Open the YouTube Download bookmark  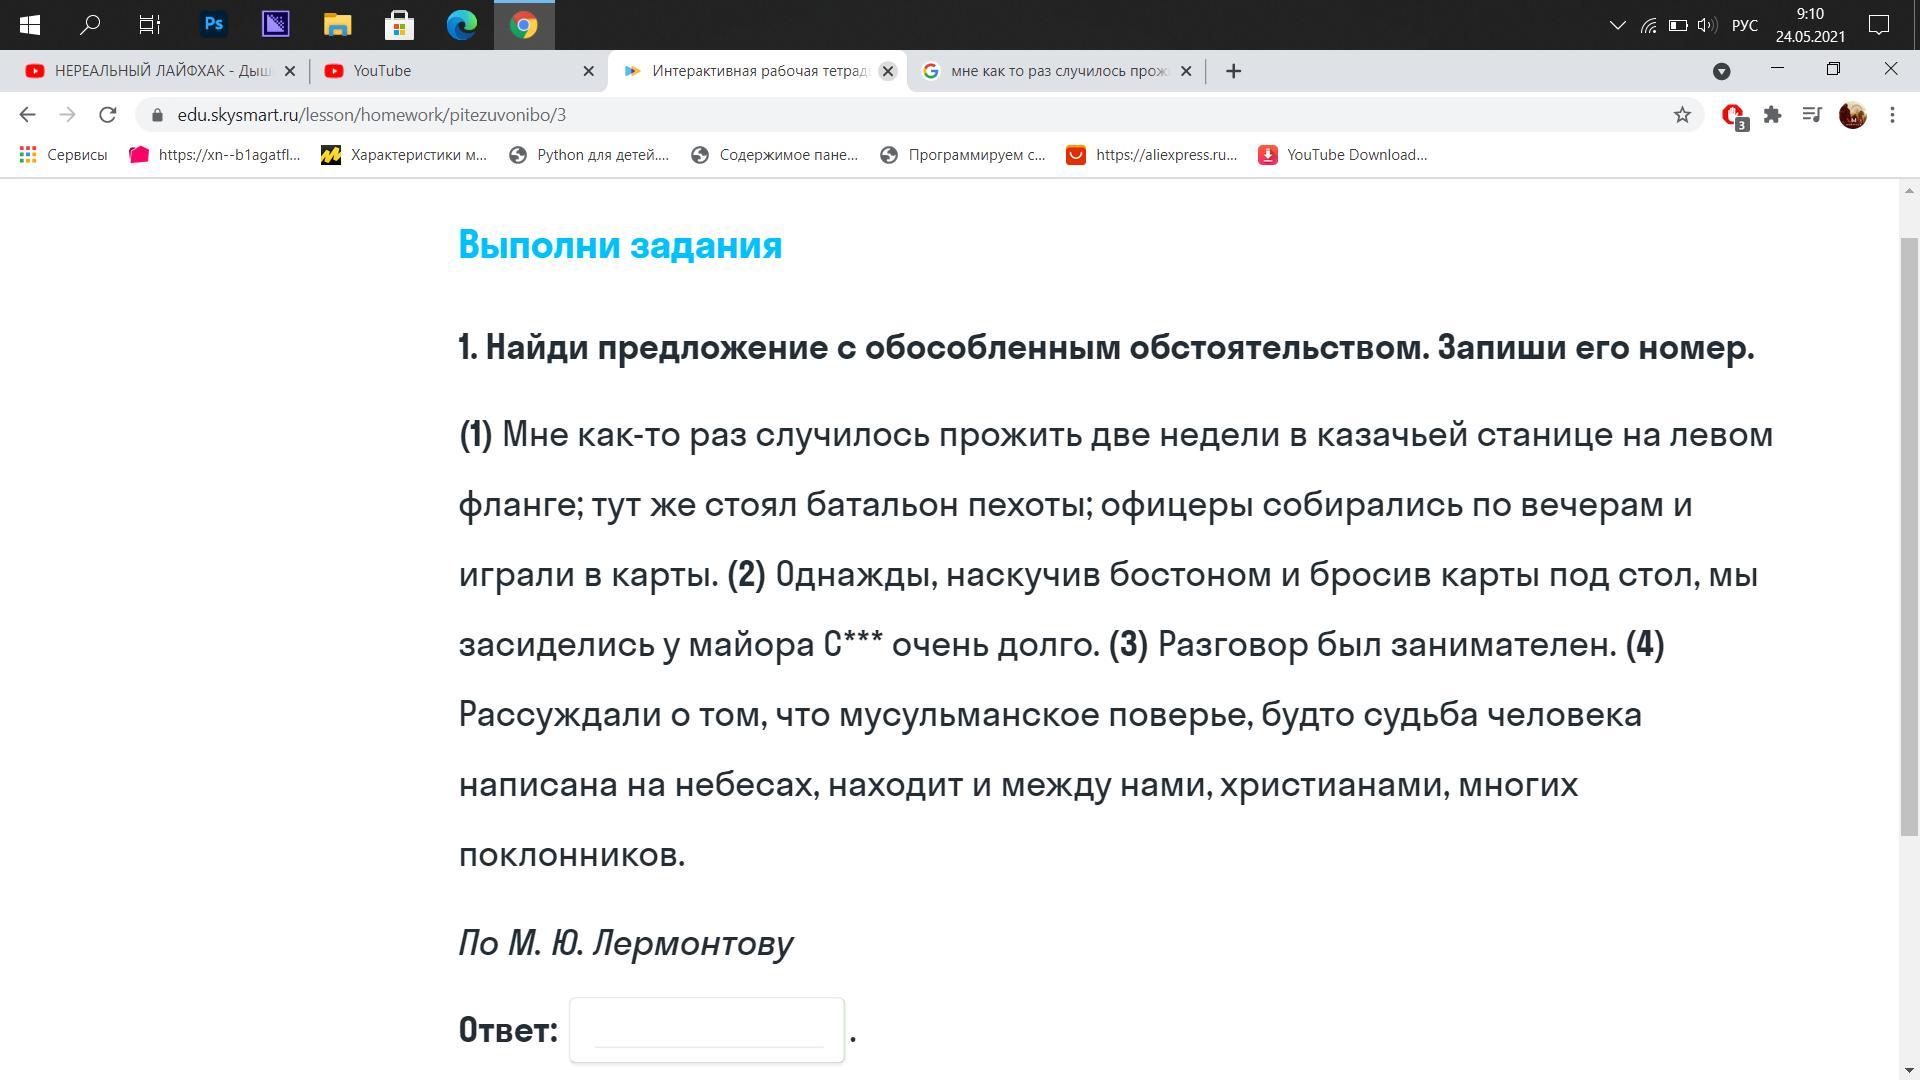pyautogui.click(x=1343, y=155)
